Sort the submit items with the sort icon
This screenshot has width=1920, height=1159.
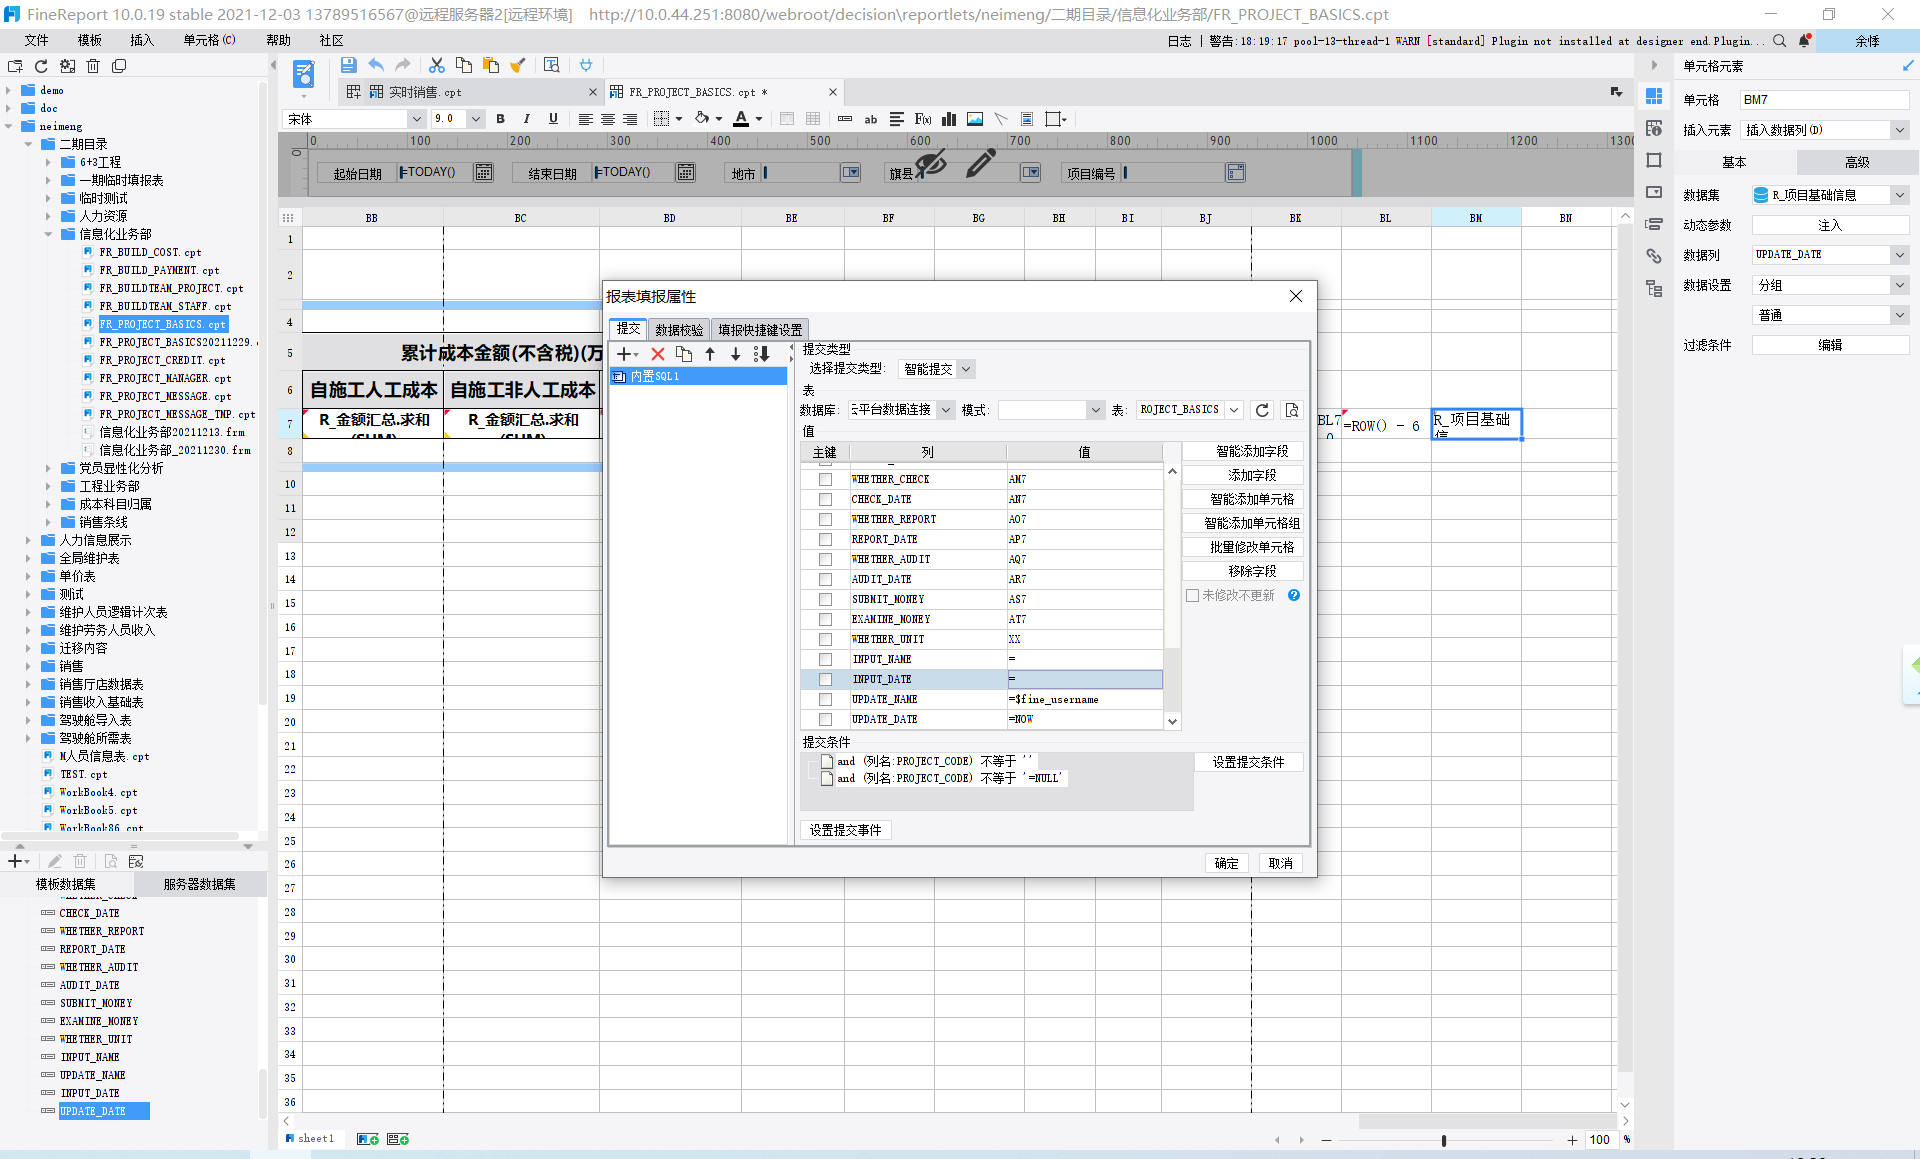coord(762,354)
